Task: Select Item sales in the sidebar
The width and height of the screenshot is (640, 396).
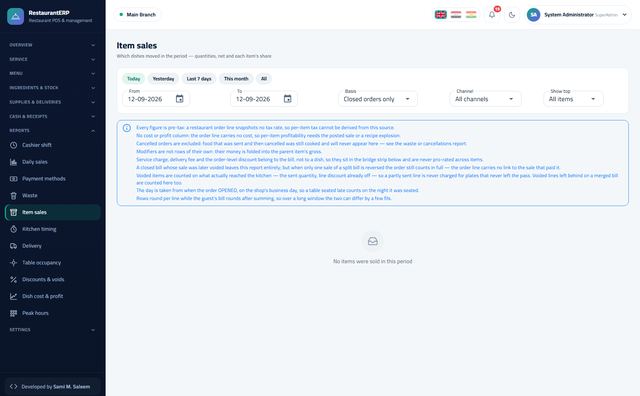Action: [x=53, y=212]
